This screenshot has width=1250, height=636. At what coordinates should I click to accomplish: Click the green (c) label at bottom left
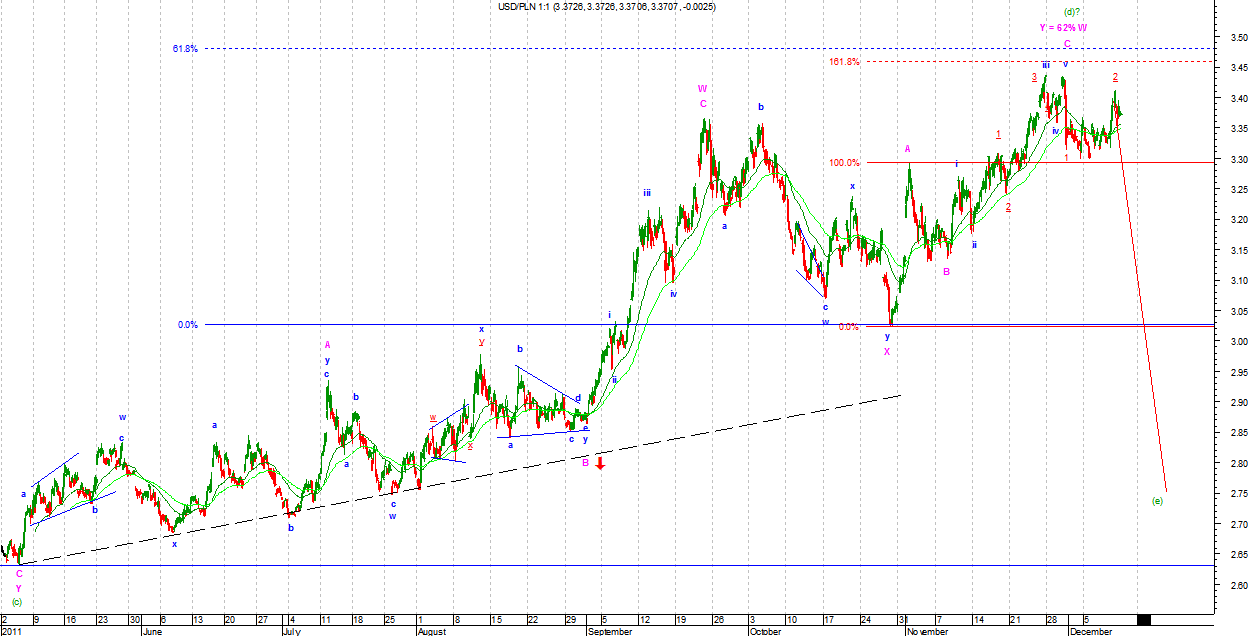[16, 602]
